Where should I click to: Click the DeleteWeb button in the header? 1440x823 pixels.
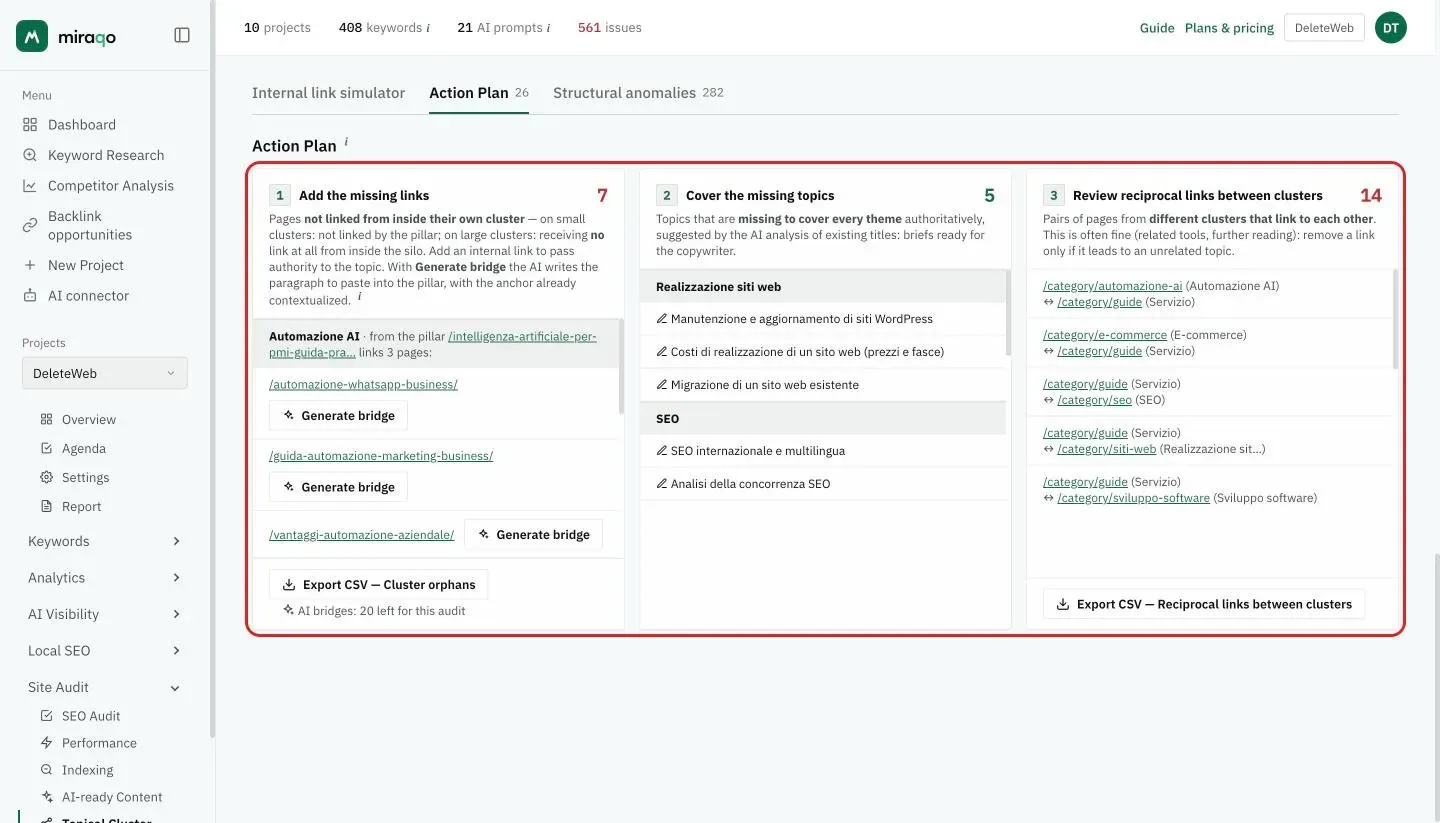click(x=1324, y=28)
